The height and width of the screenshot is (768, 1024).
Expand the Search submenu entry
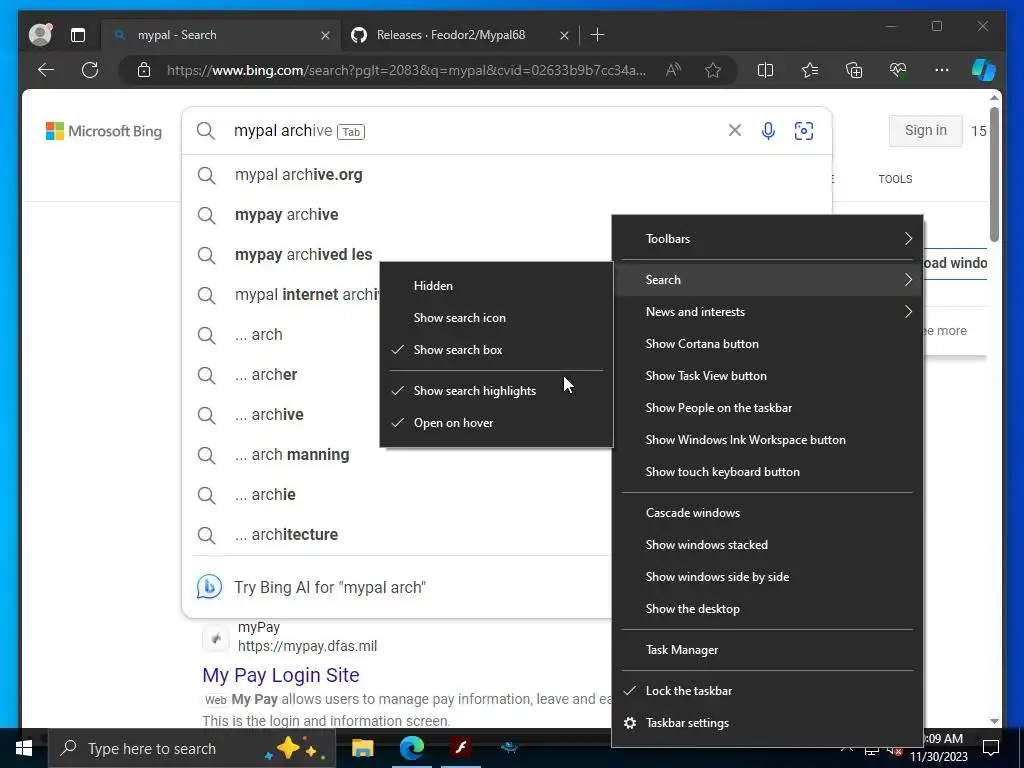(x=767, y=280)
